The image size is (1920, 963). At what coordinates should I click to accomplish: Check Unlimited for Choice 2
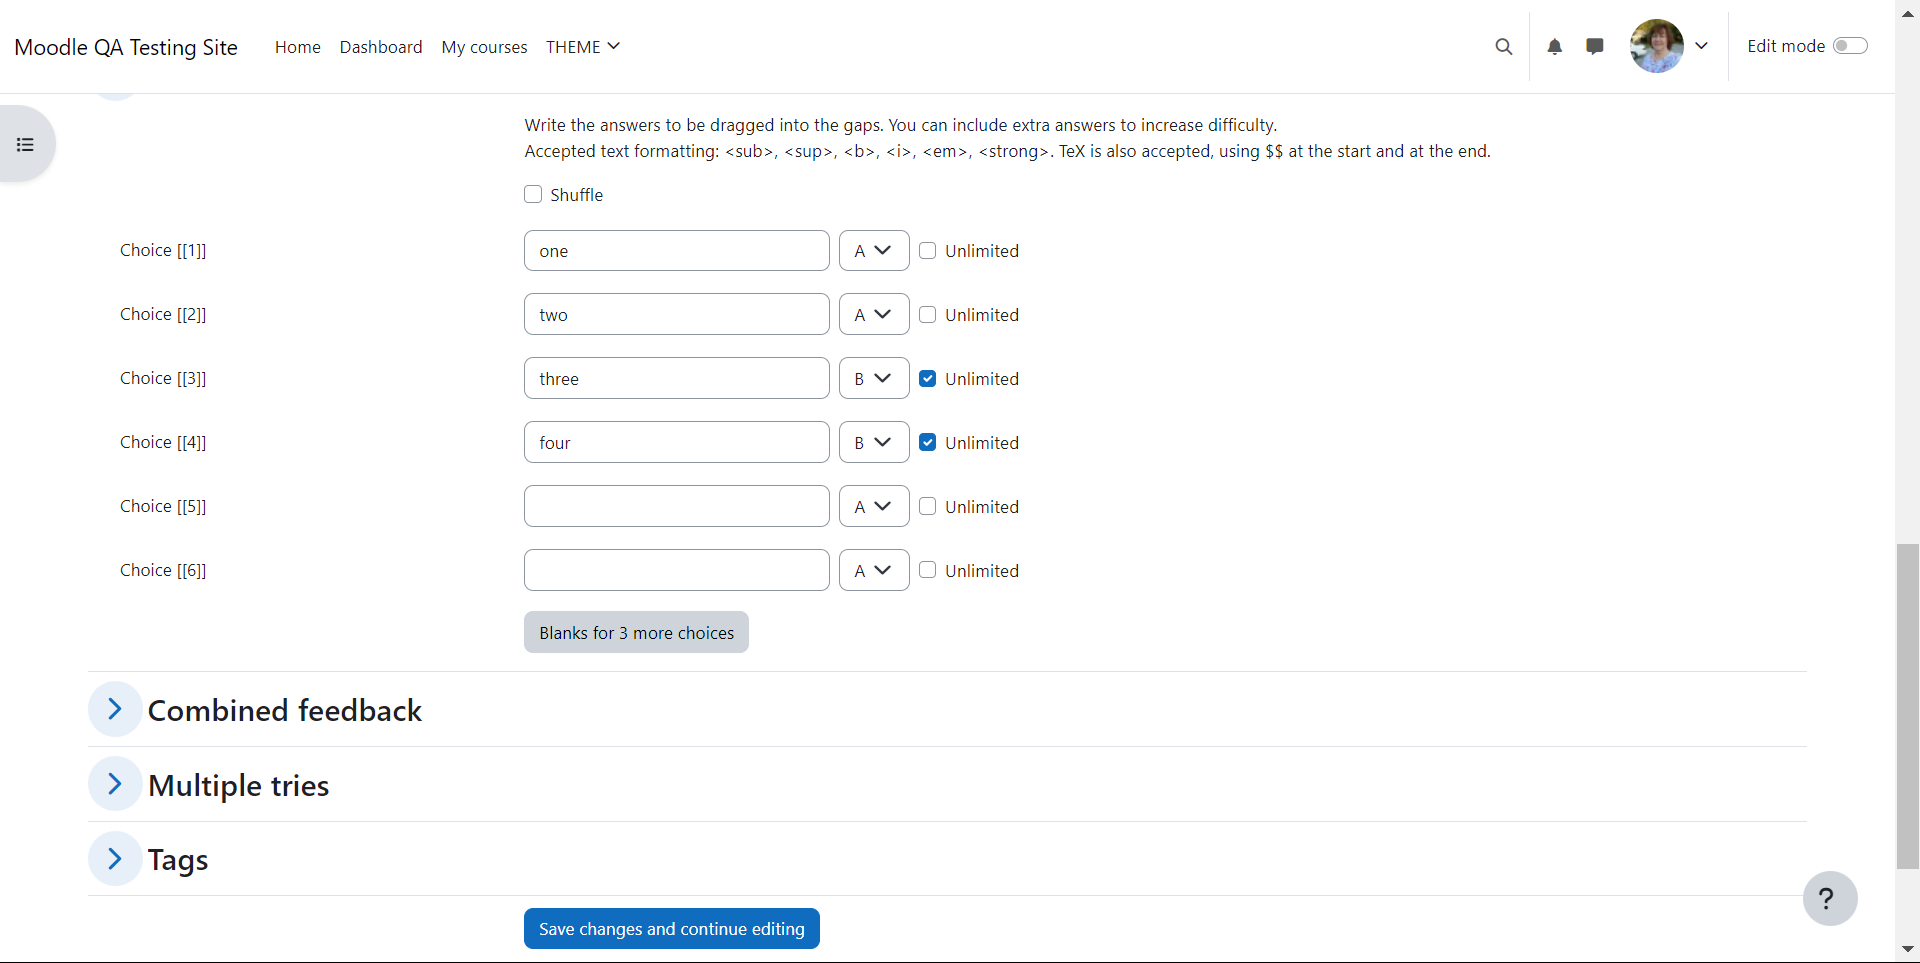click(928, 314)
